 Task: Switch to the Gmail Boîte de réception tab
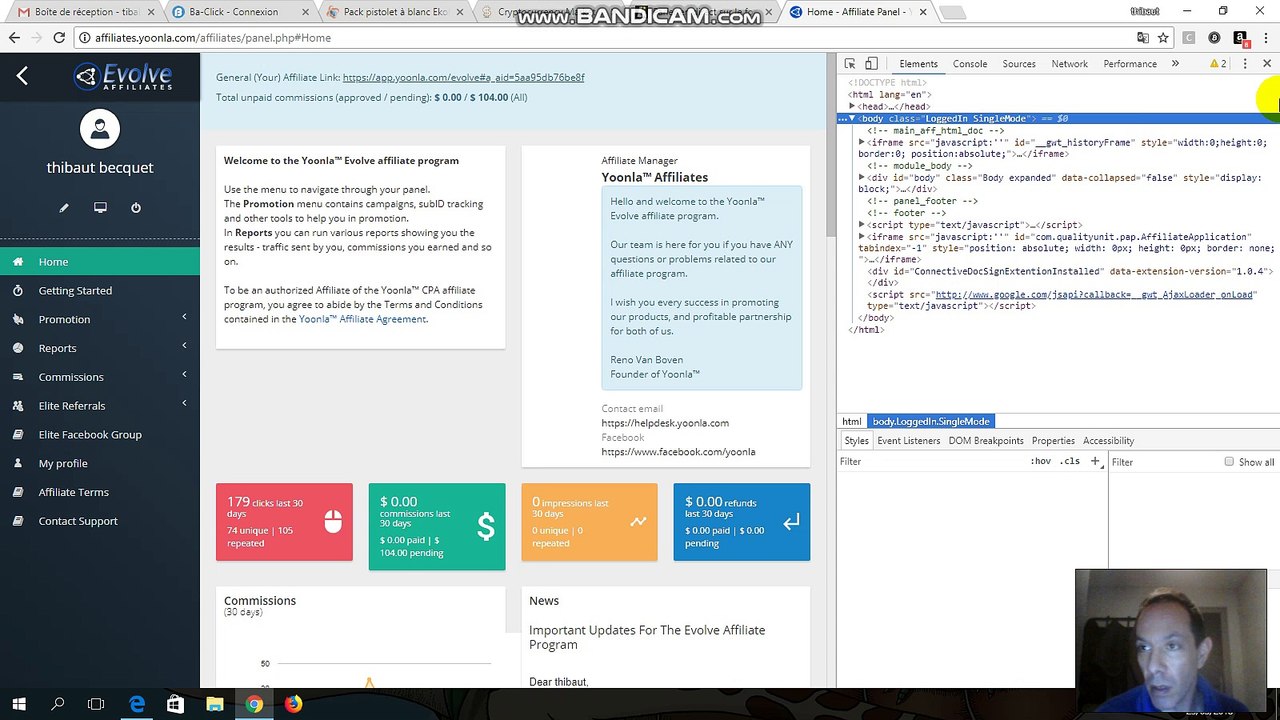click(x=85, y=12)
